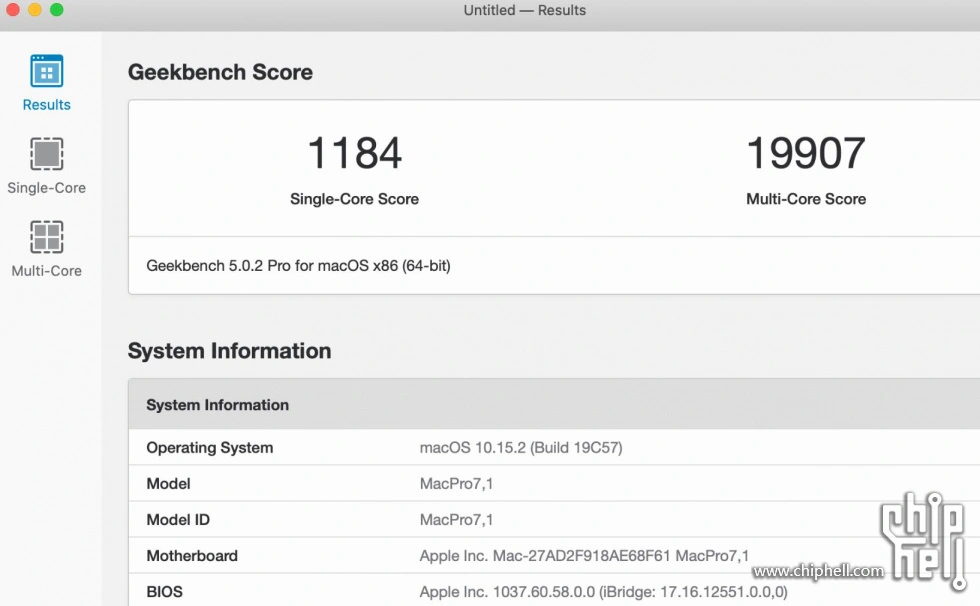The image size is (980, 606).
Task: Click the System Information section heading
Action: (229, 351)
